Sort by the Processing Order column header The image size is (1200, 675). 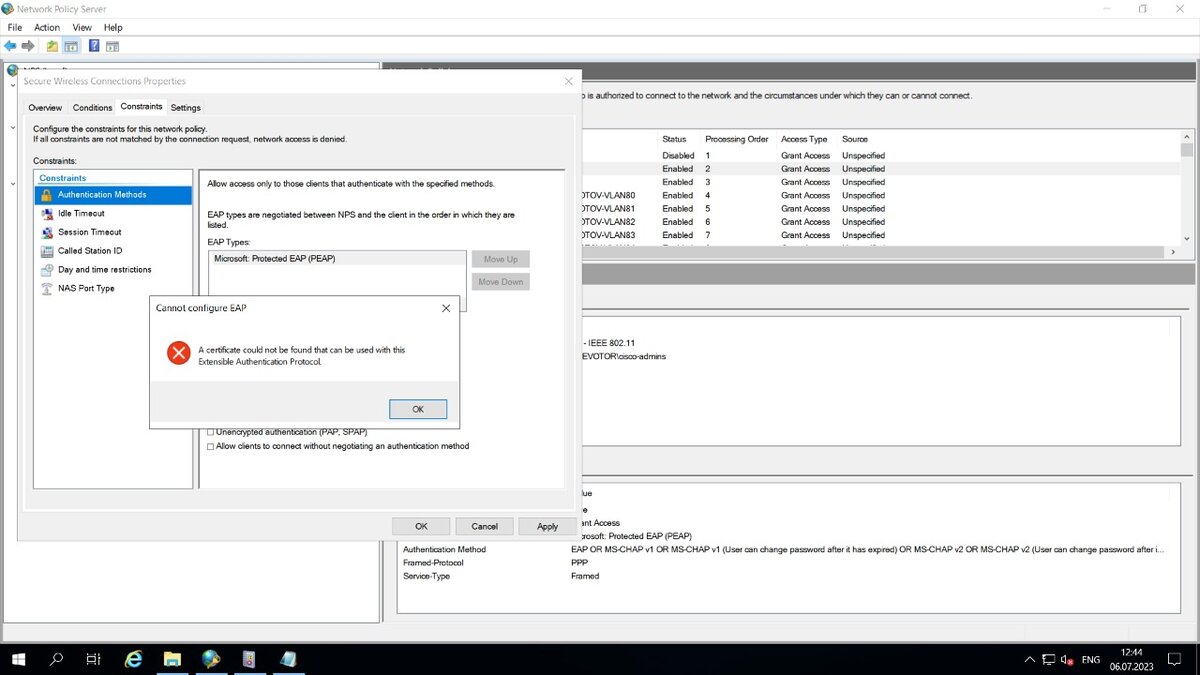click(737, 139)
